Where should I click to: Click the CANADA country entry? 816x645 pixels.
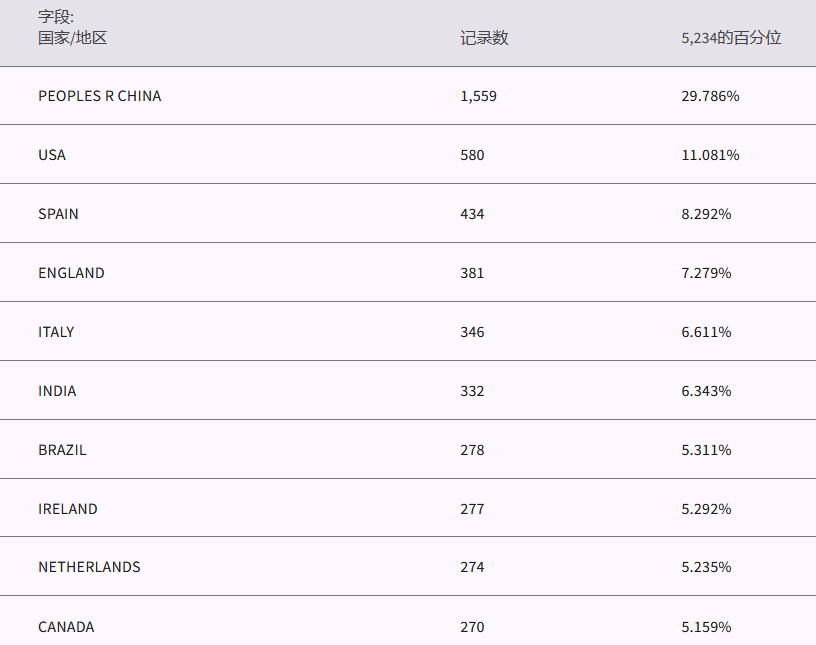point(66,627)
